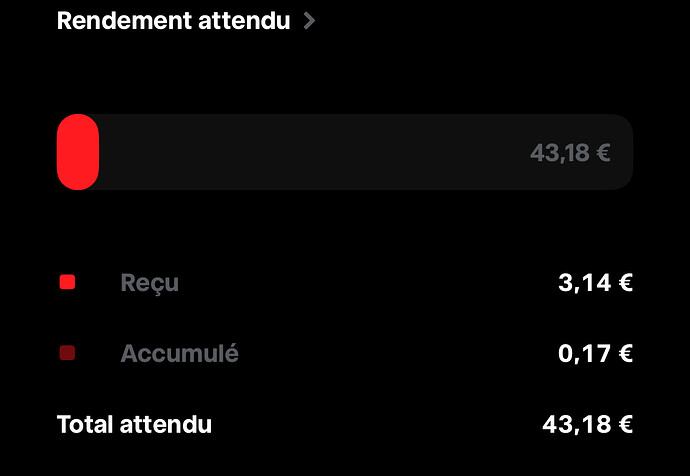The image size is (690, 476).
Task: Click the grey euro symbol inside the progress bar
Action: click(x=603, y=153)
